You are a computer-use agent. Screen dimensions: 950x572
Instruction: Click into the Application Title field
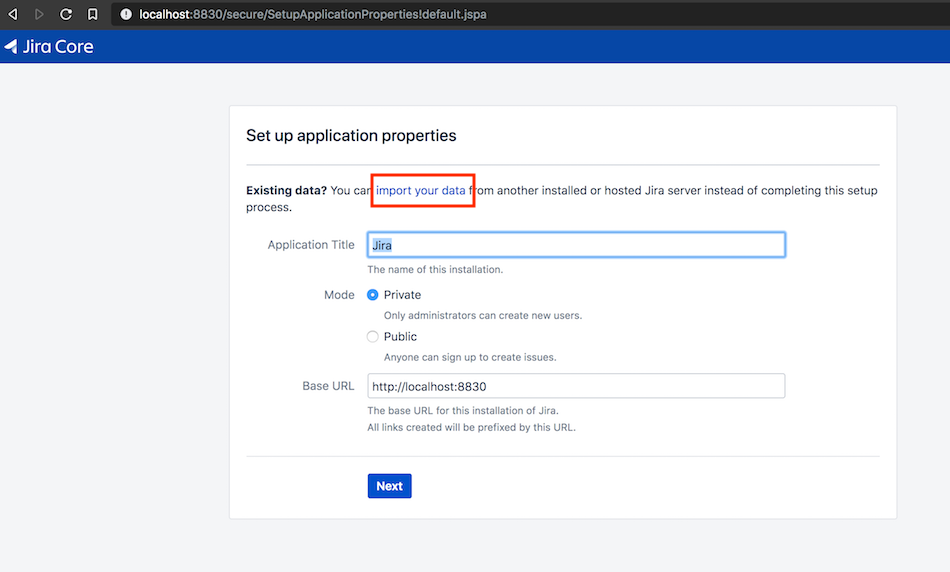(576, 245)
